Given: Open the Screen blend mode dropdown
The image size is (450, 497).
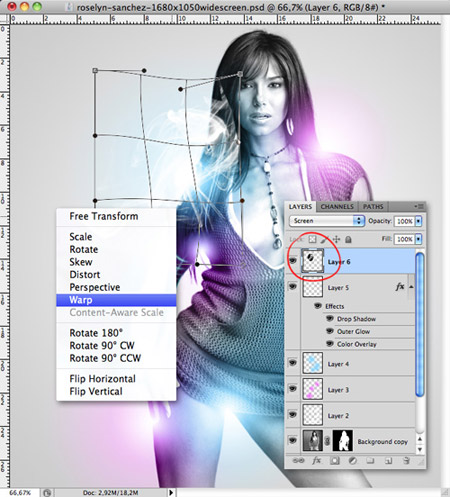Looking at the screenshot, I should 327,221.
